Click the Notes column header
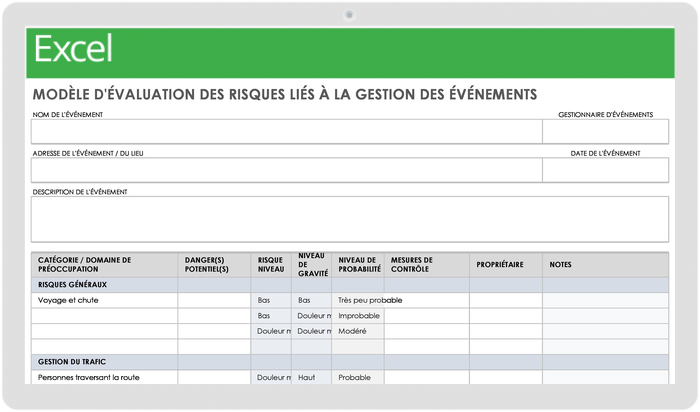This screenshot has width=700, height=412. [605, 265]
